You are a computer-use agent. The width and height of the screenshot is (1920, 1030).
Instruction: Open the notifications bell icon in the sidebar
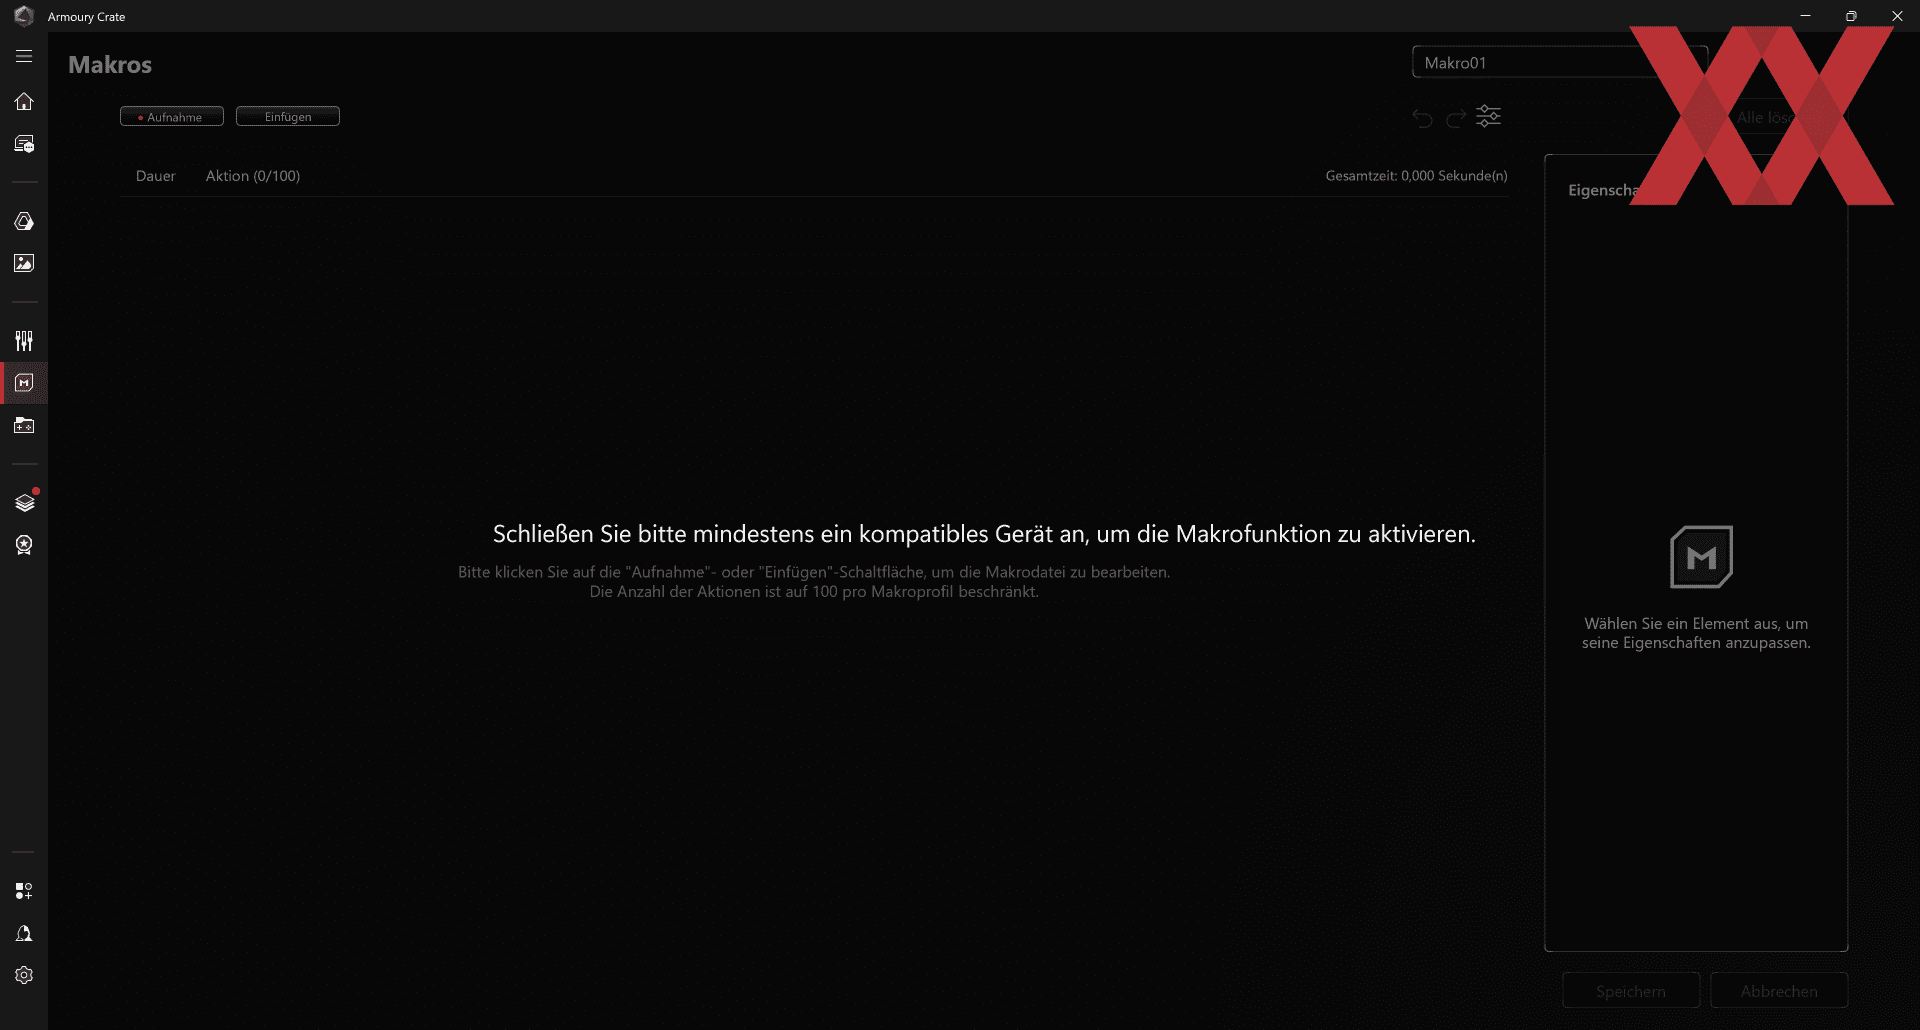click(x=24, y=933)
